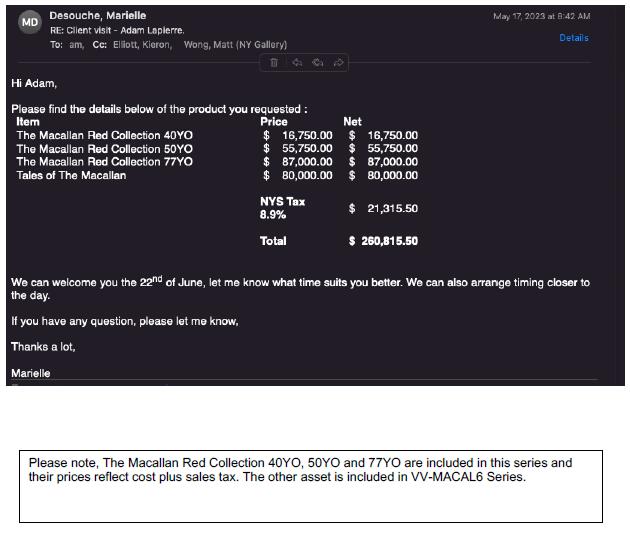
Task: Open the Details link
Action: tap(573, 38)
